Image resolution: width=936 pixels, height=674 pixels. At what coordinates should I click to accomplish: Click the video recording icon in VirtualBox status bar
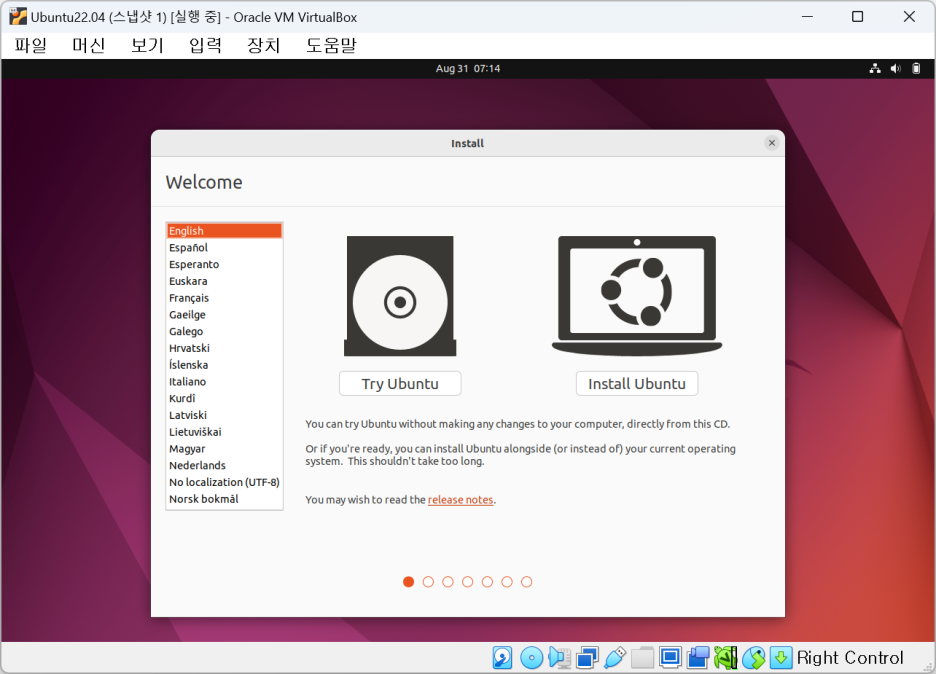697,657
